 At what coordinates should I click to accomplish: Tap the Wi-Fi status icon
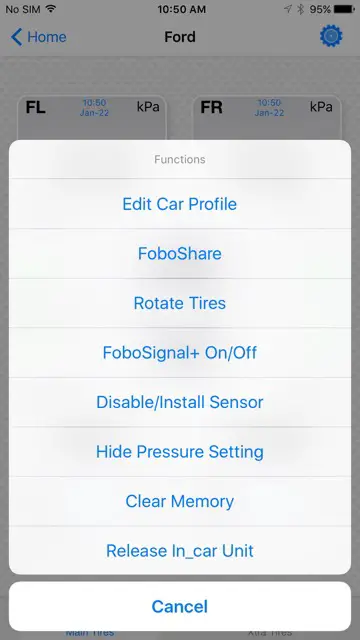(x=51, y=9)
